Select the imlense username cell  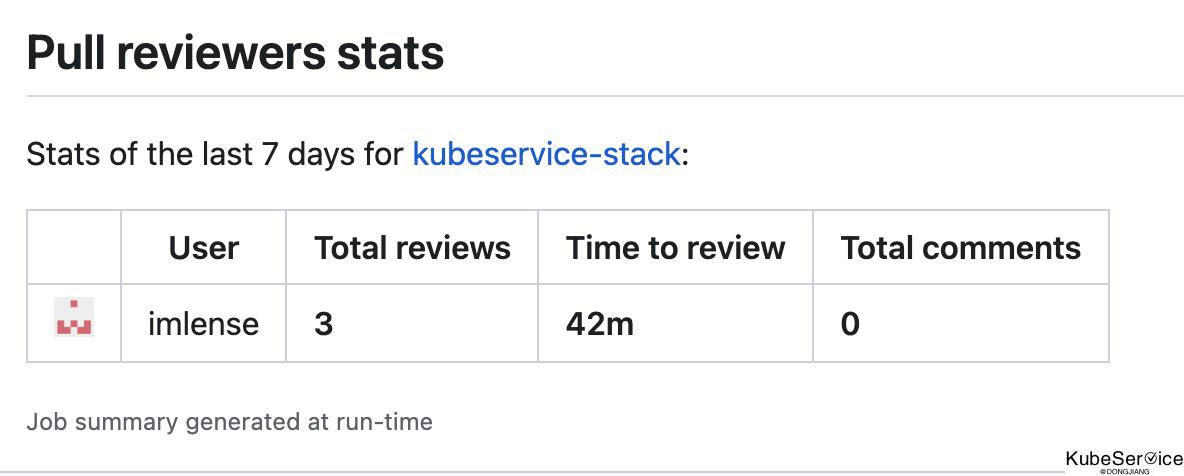pos(203,323)
